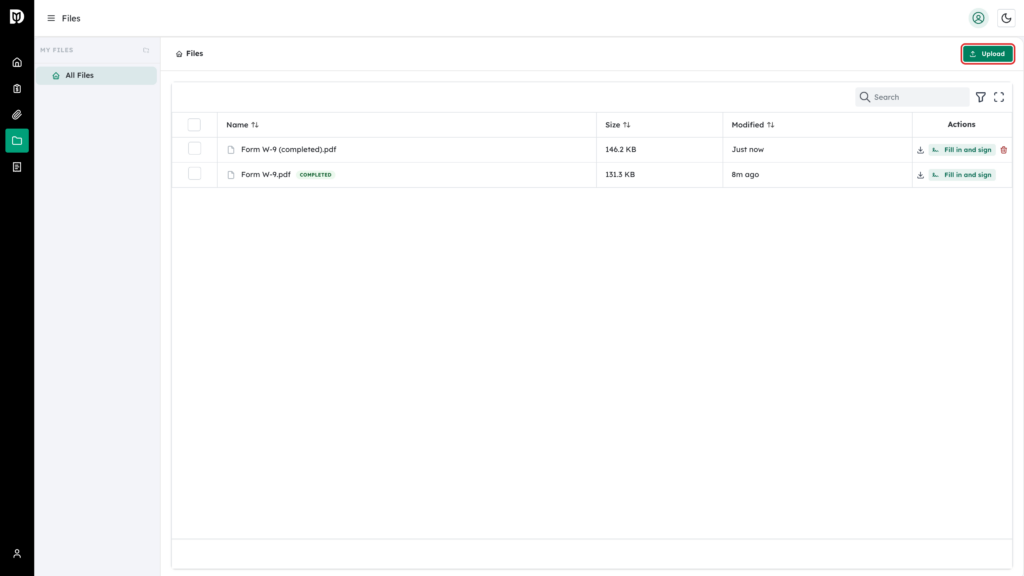Delete Form W-9 (completed).pdf using the trash icon

[1004, 150]
